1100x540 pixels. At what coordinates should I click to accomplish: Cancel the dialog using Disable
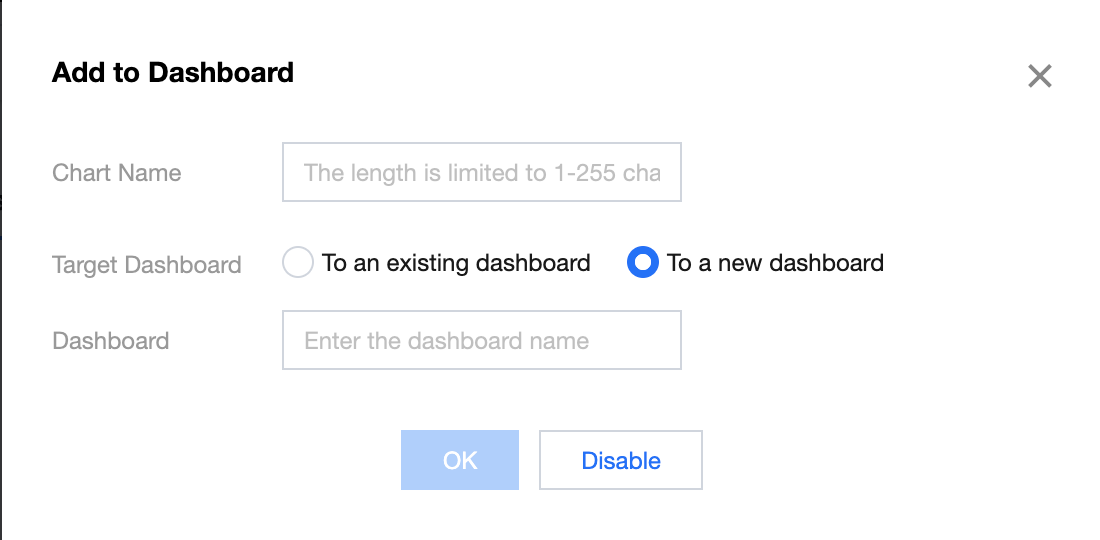click(x=620, y=460)
